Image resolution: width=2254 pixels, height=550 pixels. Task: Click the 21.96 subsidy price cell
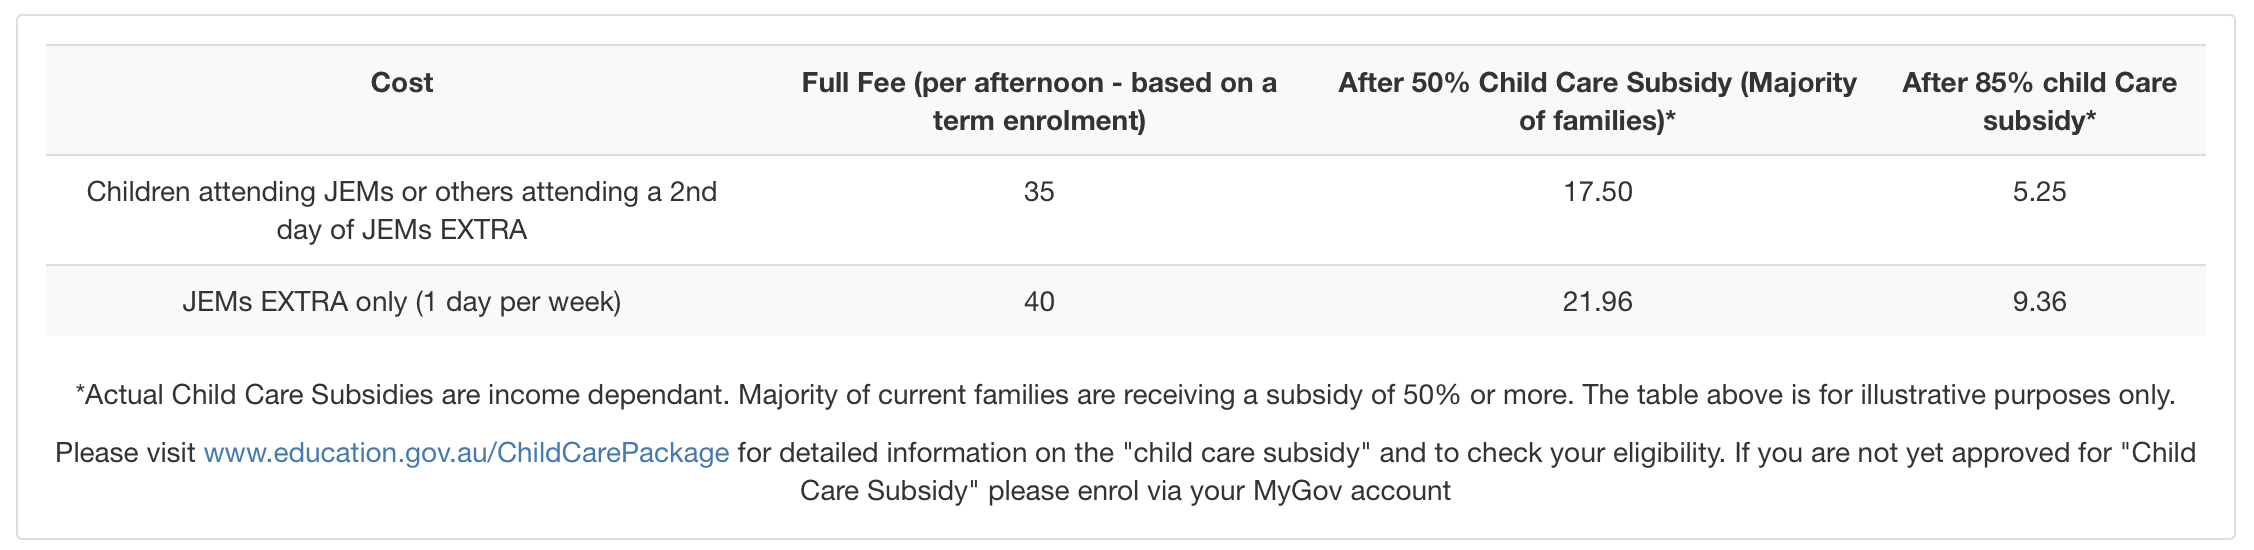[1597, 302]
